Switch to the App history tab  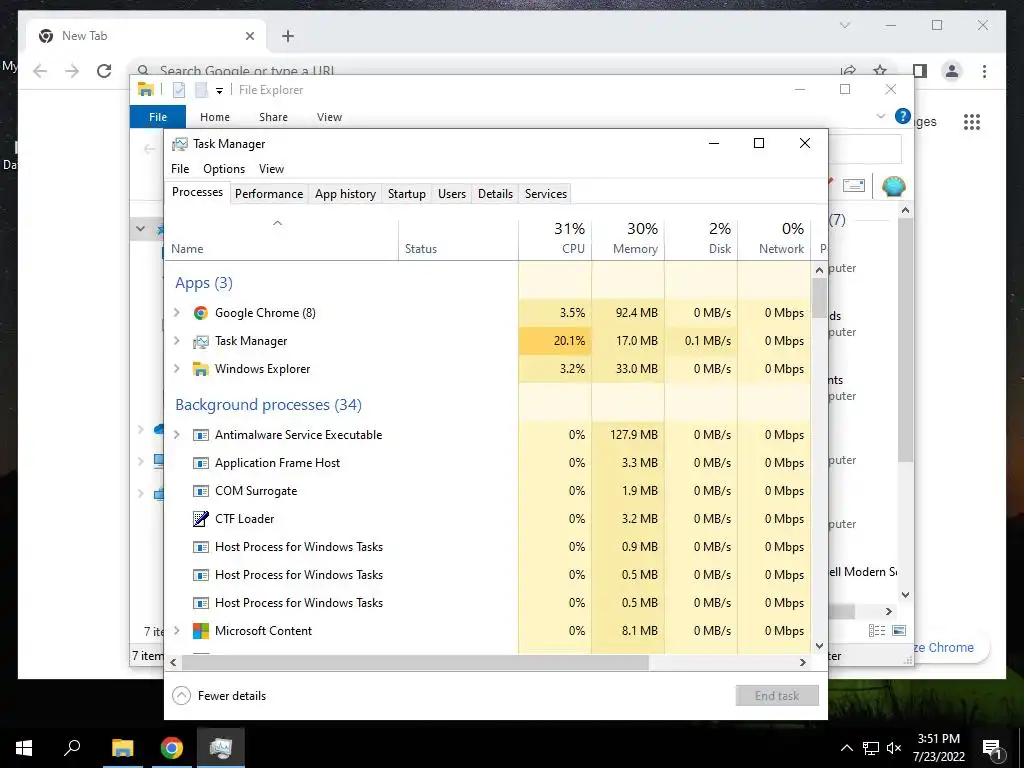[x=345, y=193]
